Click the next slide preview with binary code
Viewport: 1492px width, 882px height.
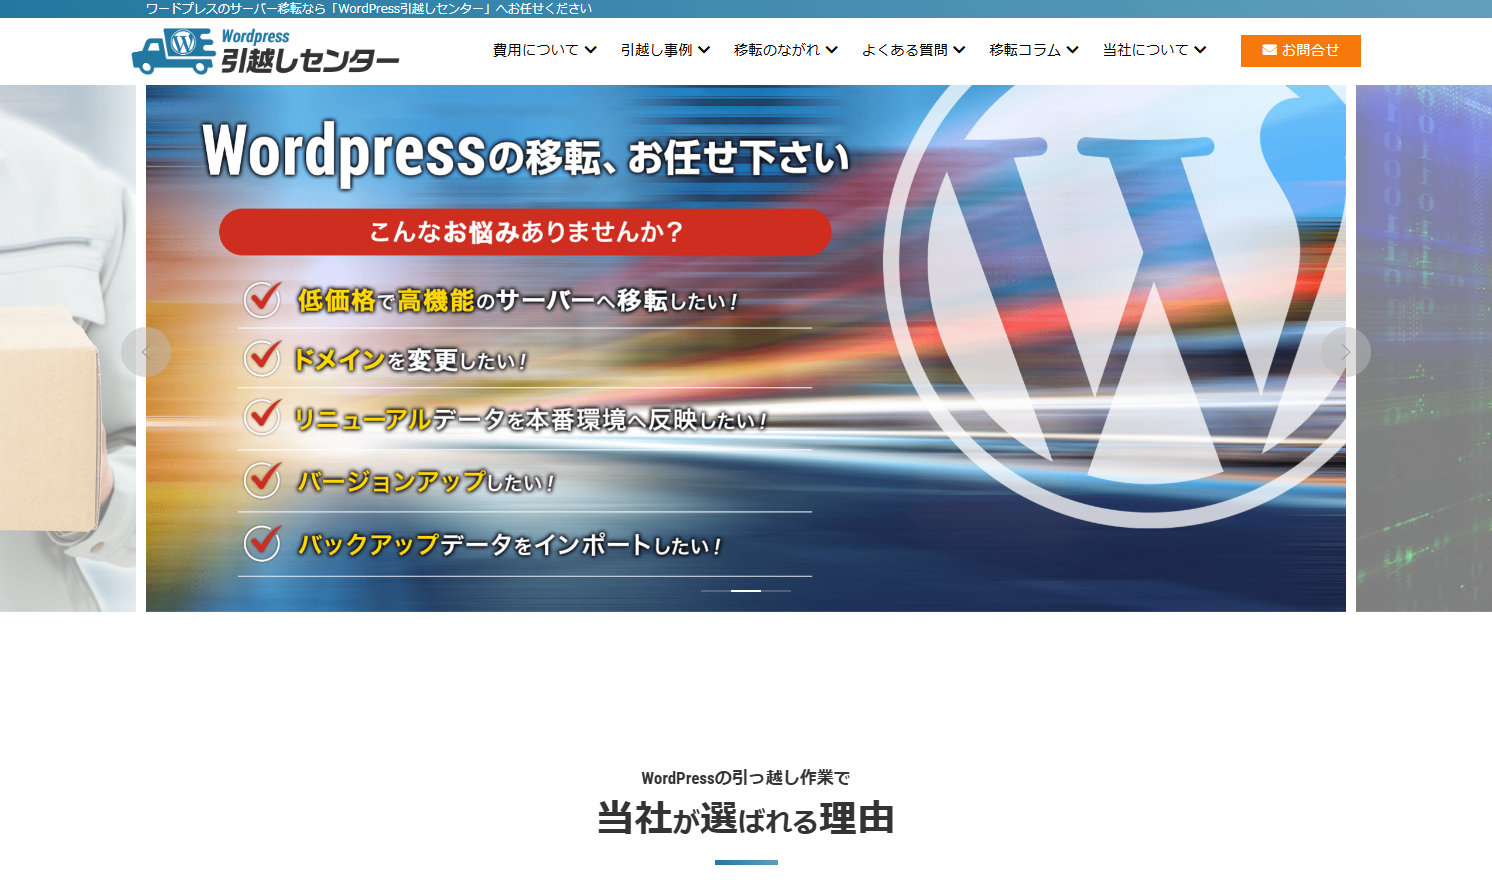coord(1424,348)
